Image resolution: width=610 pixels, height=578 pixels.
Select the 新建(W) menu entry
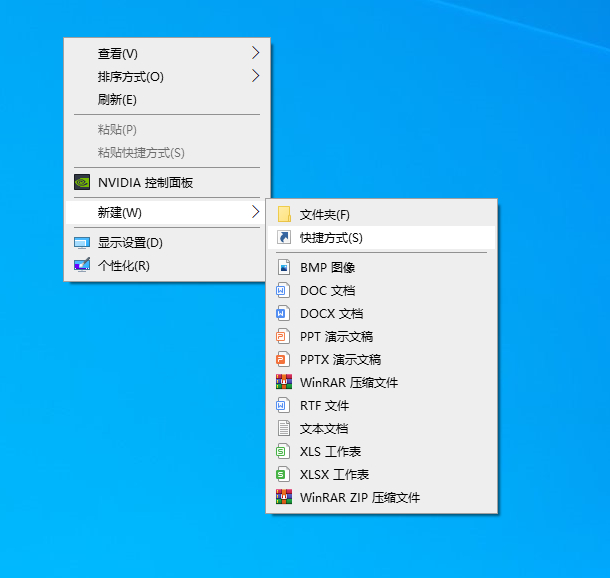click(167, 212)
